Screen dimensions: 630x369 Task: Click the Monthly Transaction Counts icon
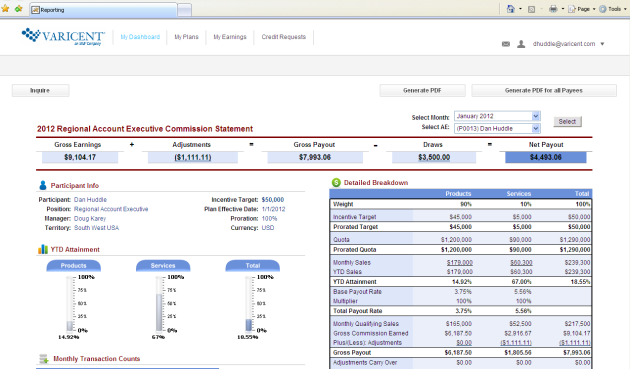(43, 359)
